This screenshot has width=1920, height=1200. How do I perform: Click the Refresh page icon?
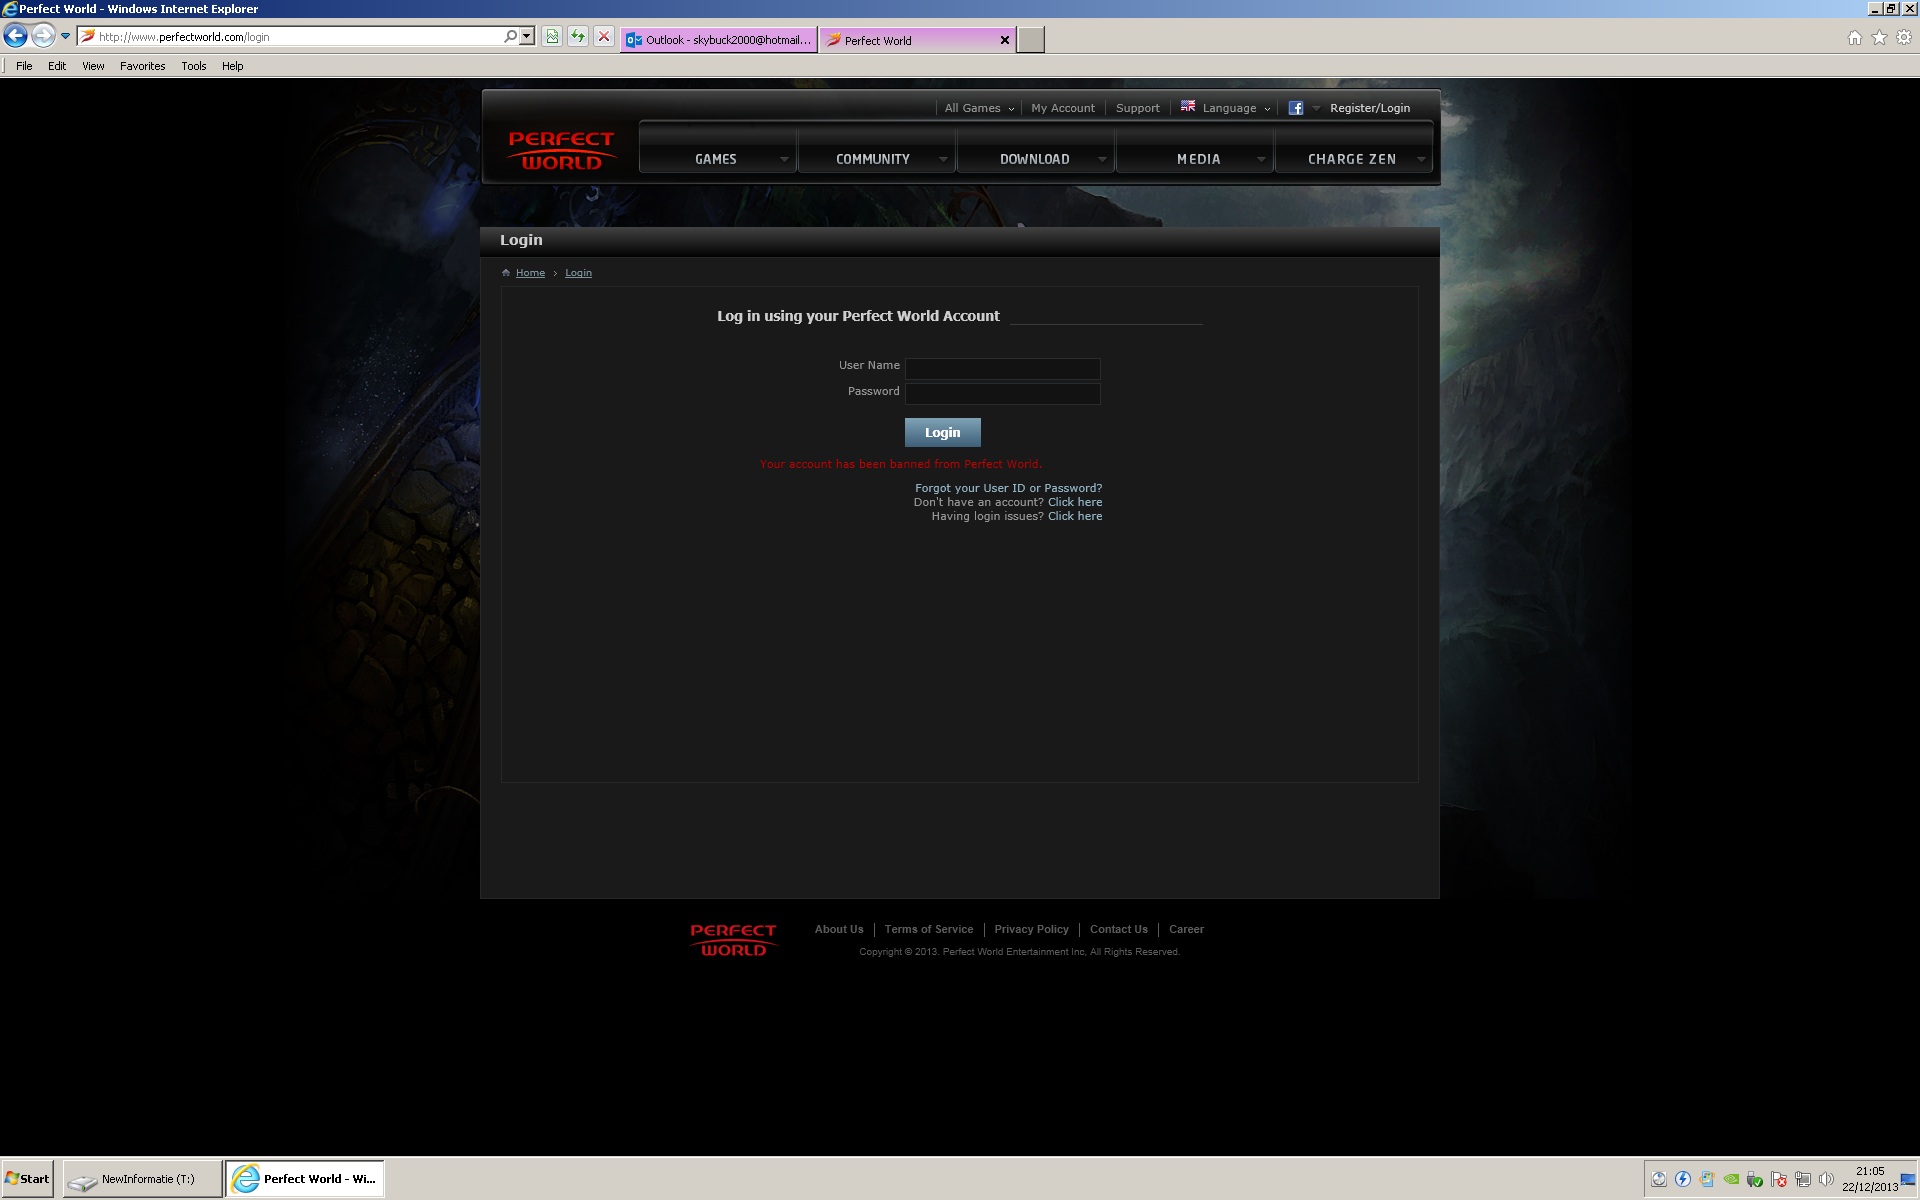[578, 37]
